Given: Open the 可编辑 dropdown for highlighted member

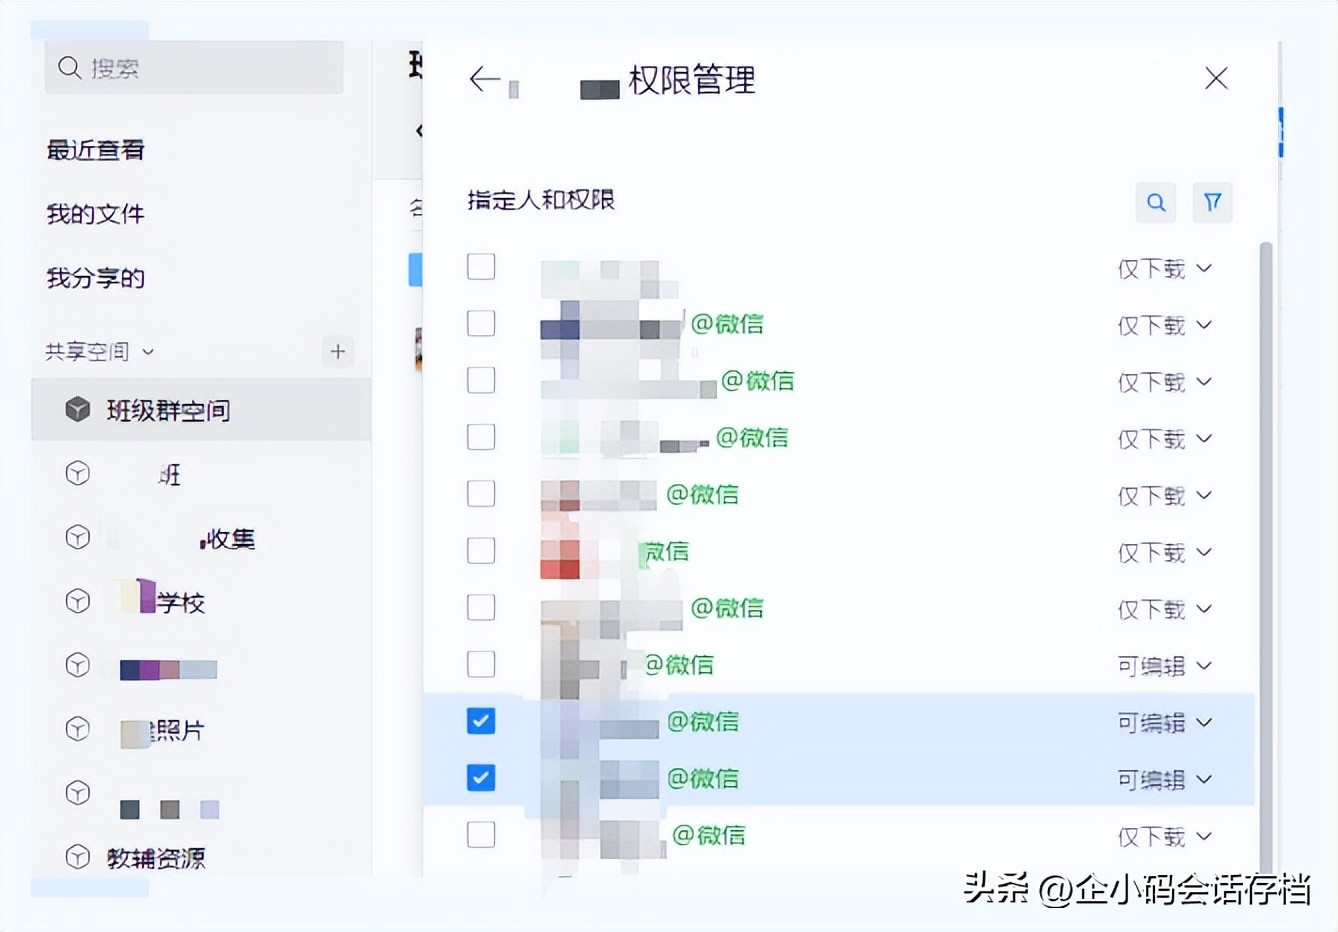Looking at the screenshot, I should click(1165, 723).
